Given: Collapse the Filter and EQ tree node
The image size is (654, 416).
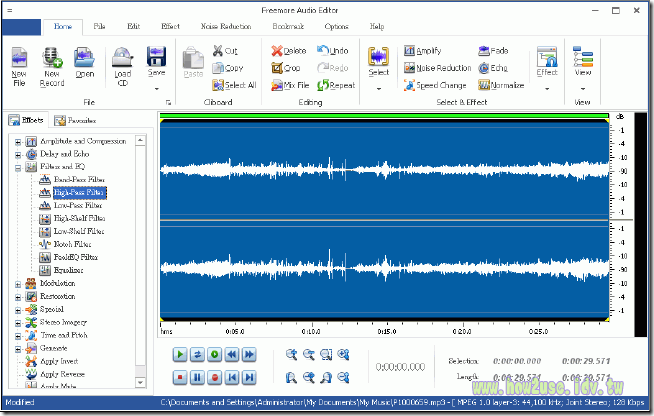Looking at the screenshot, I should point(19,167).
